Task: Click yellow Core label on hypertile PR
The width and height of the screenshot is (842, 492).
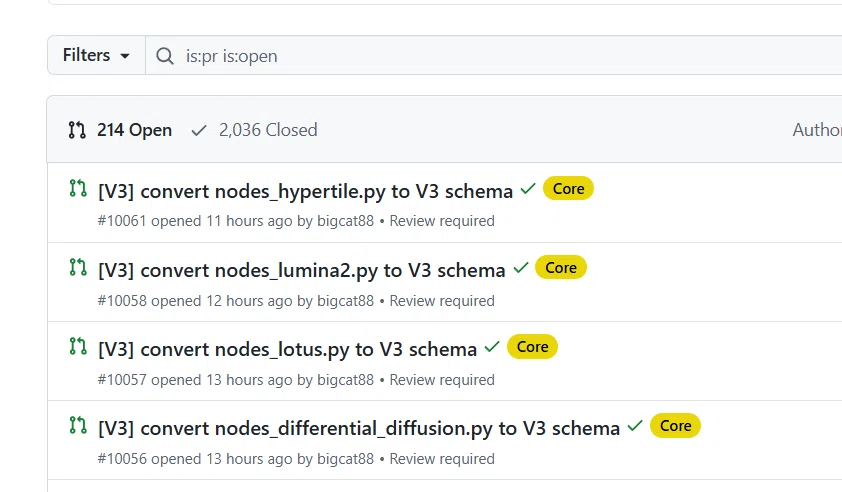Action: (568, 189)
